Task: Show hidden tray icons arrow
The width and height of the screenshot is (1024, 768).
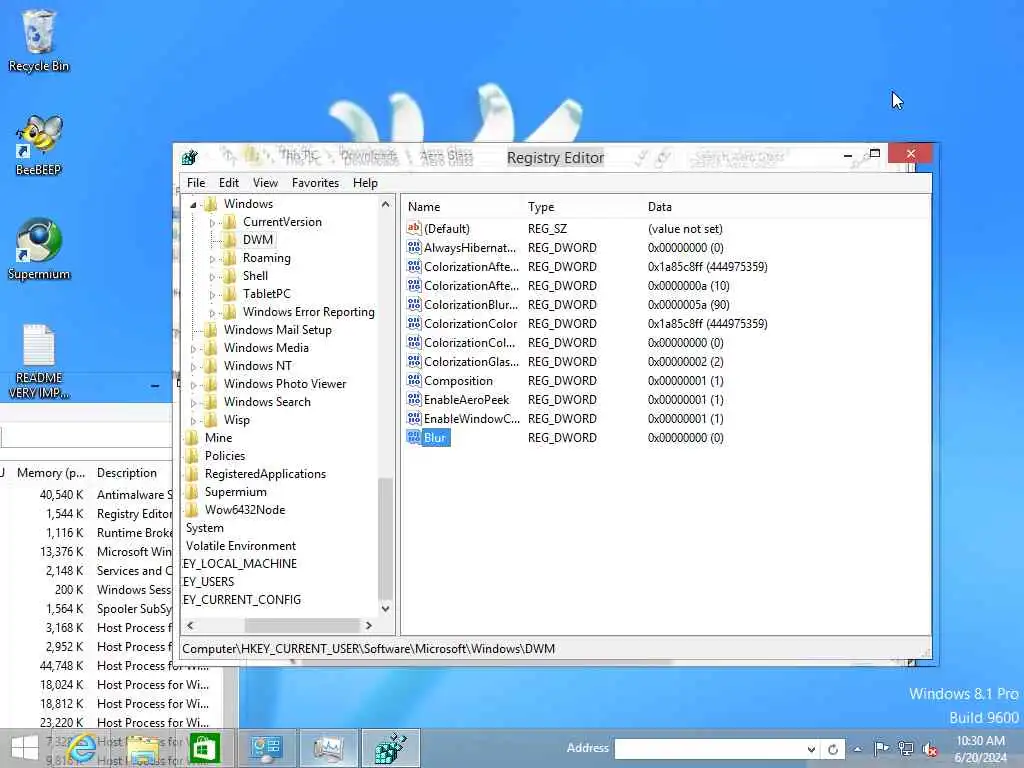Action: tap(857, 749)
